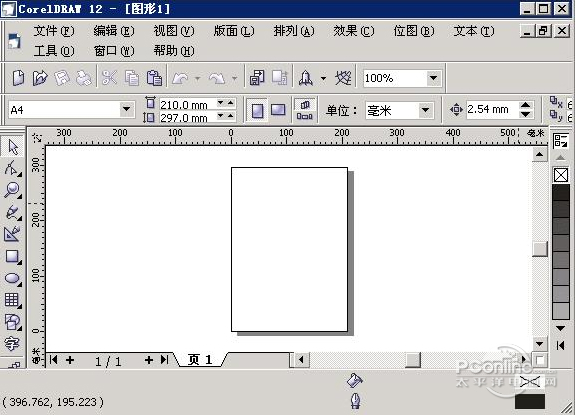576x418 pixels.
Task: Select the Pick arrow tool
Action: point(13,147)
